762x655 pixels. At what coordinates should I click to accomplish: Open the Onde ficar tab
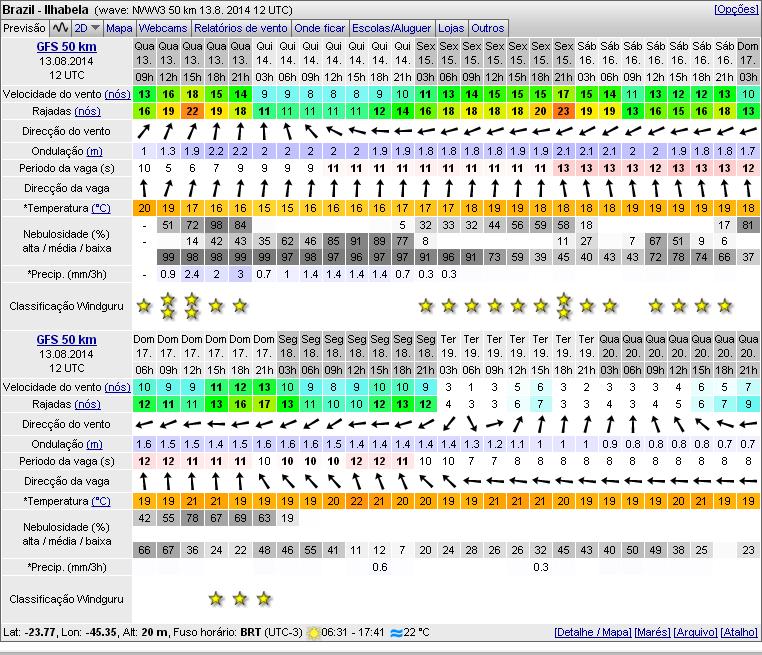click(319, 28)
